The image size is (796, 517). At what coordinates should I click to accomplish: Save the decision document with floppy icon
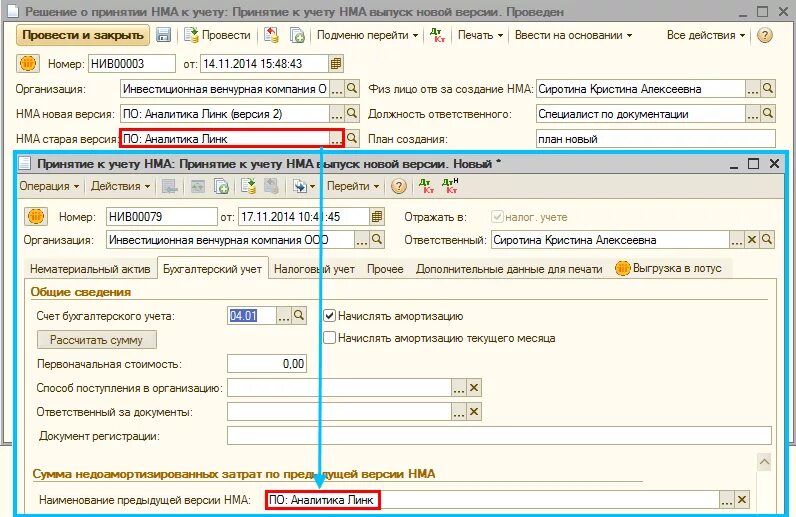pos(163,35)
